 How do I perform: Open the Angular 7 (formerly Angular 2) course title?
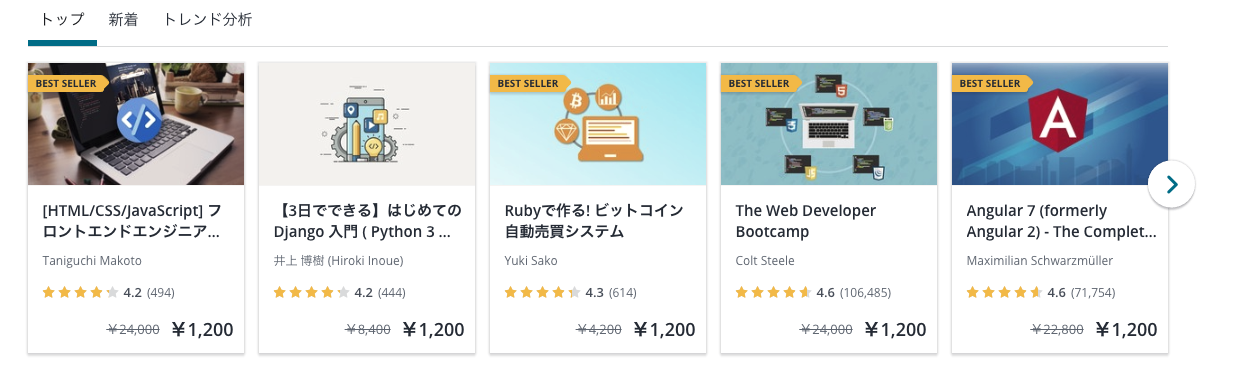(1061, 221)
